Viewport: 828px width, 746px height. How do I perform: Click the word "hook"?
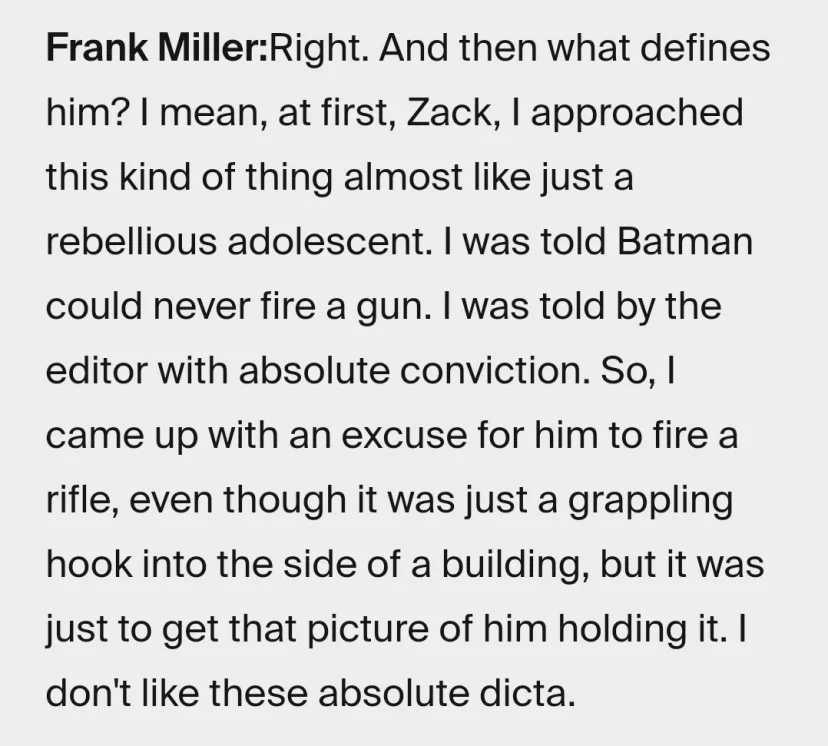[x=88, y=564]
